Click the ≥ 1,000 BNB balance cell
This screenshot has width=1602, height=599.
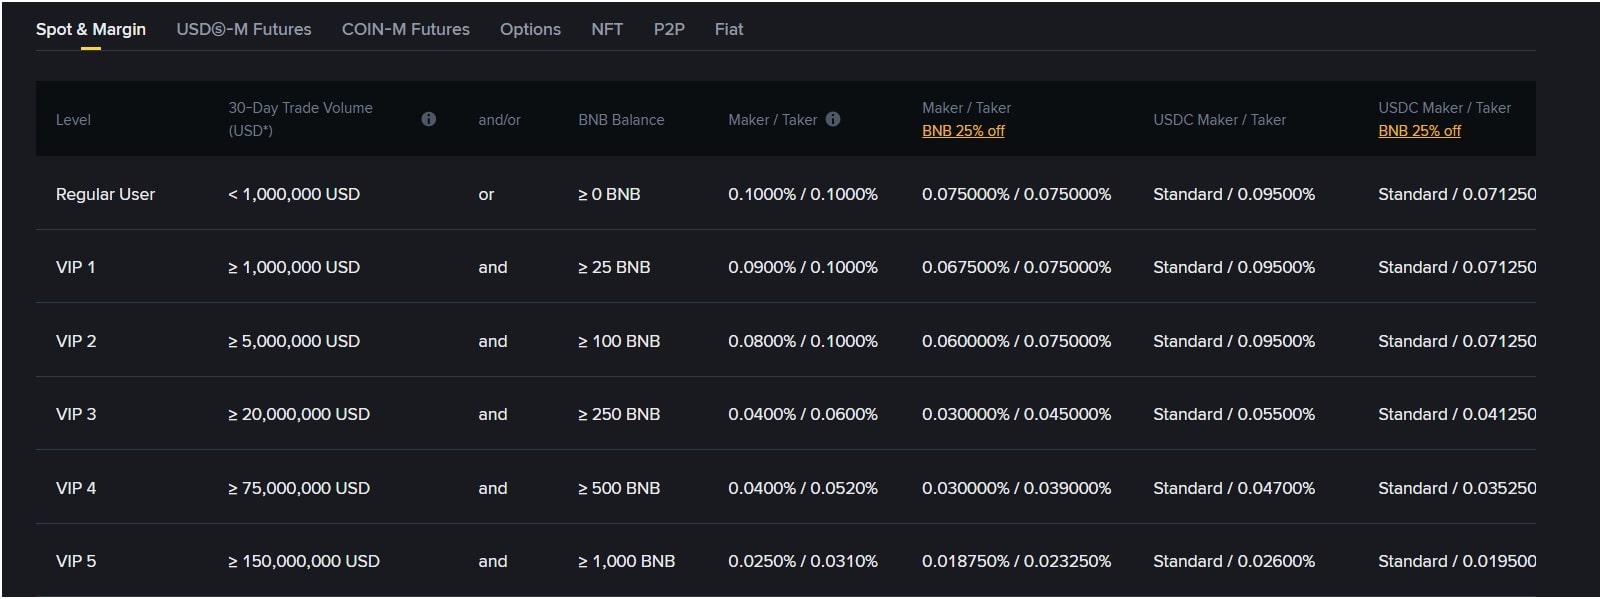[626, 561]
